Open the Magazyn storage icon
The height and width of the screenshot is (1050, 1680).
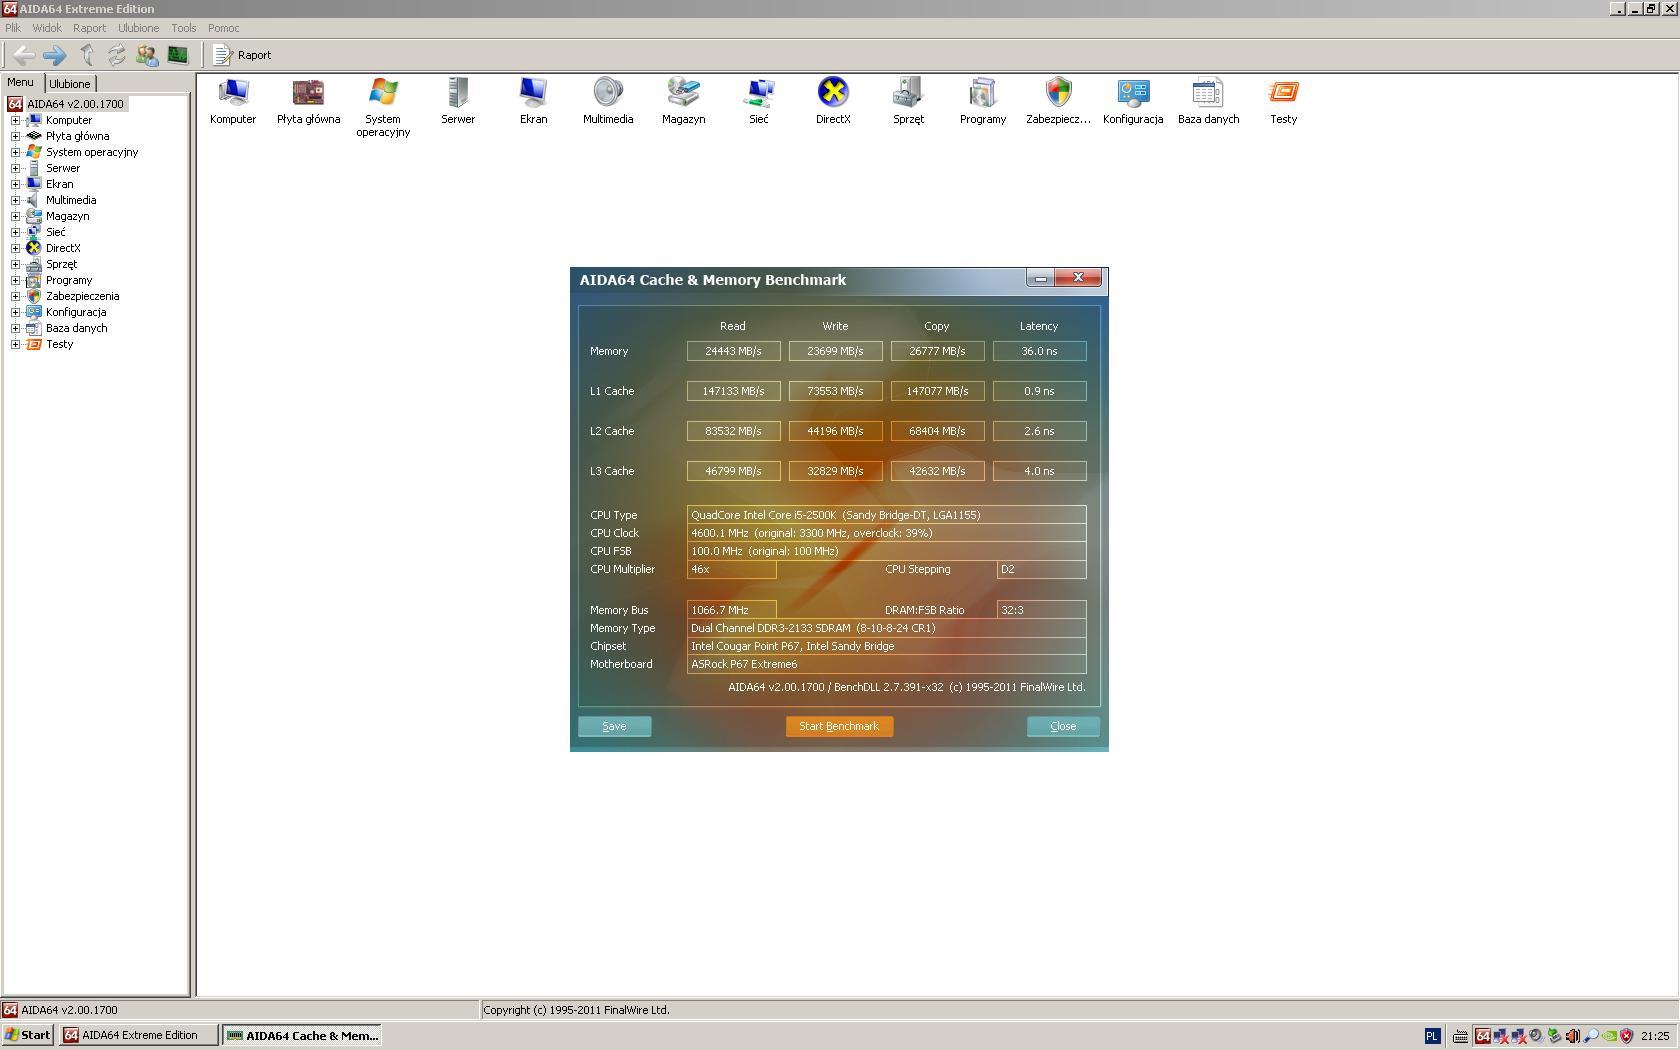(683, 93)
